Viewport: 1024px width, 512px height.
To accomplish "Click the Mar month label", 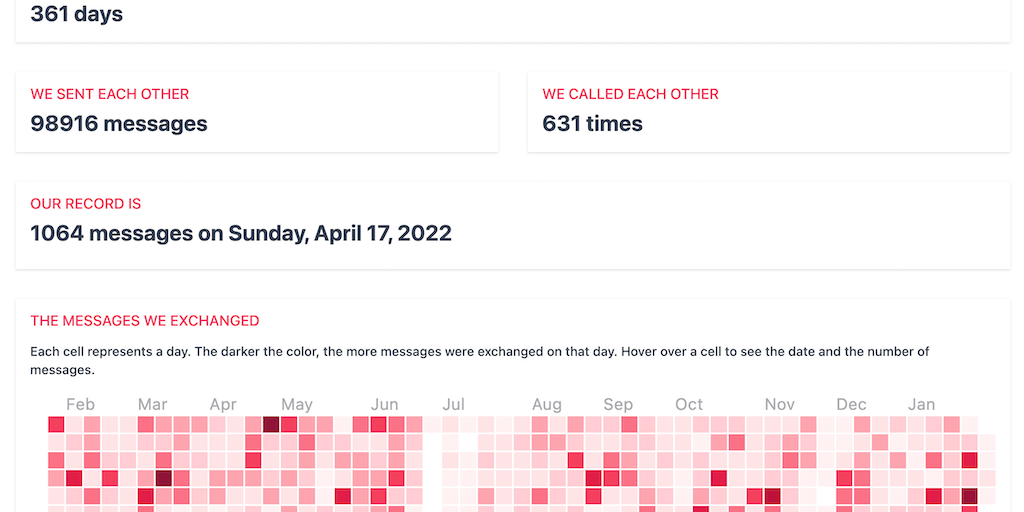I will point(152,405).
